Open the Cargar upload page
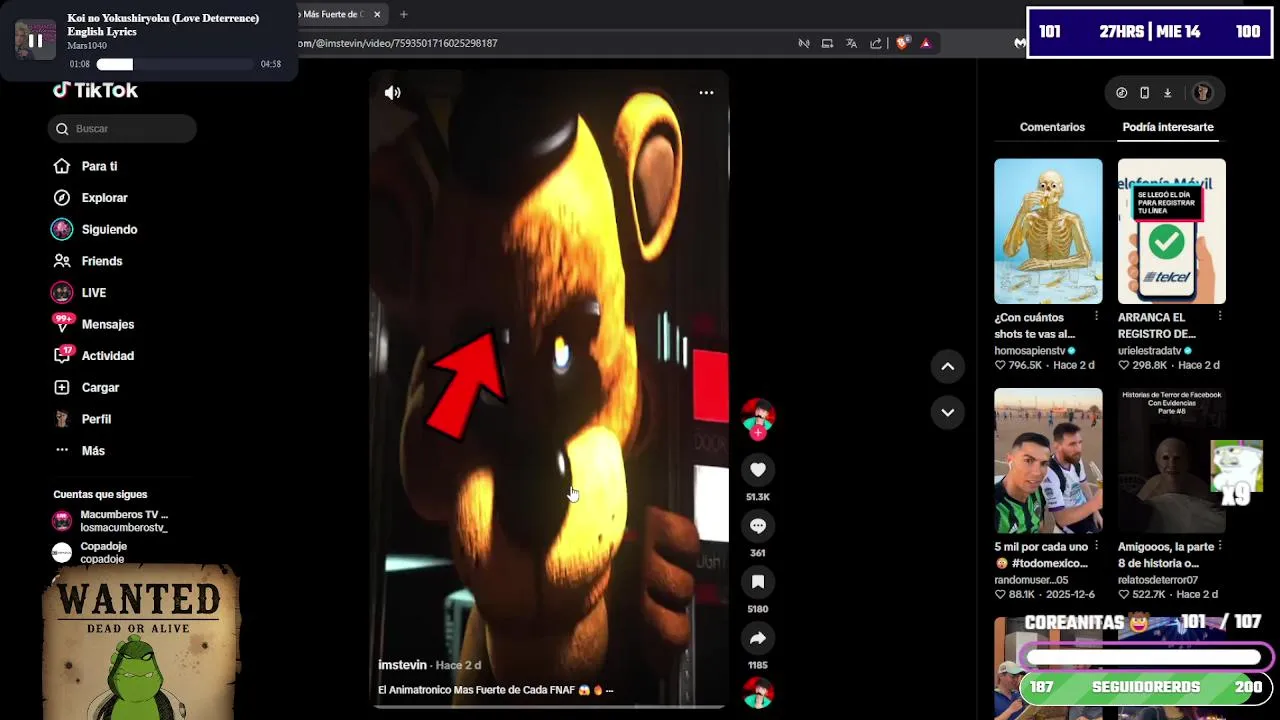 pos(100,387)
